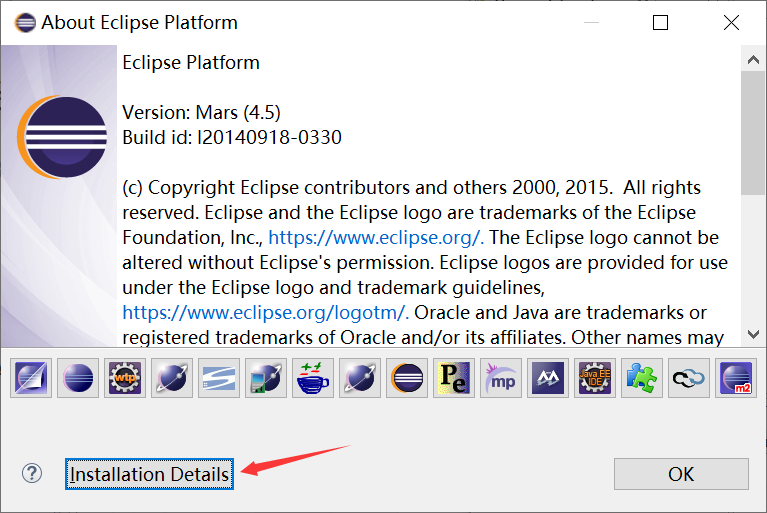Click the large Eclipse logo image
767x513 pixels.
[62, 137]
